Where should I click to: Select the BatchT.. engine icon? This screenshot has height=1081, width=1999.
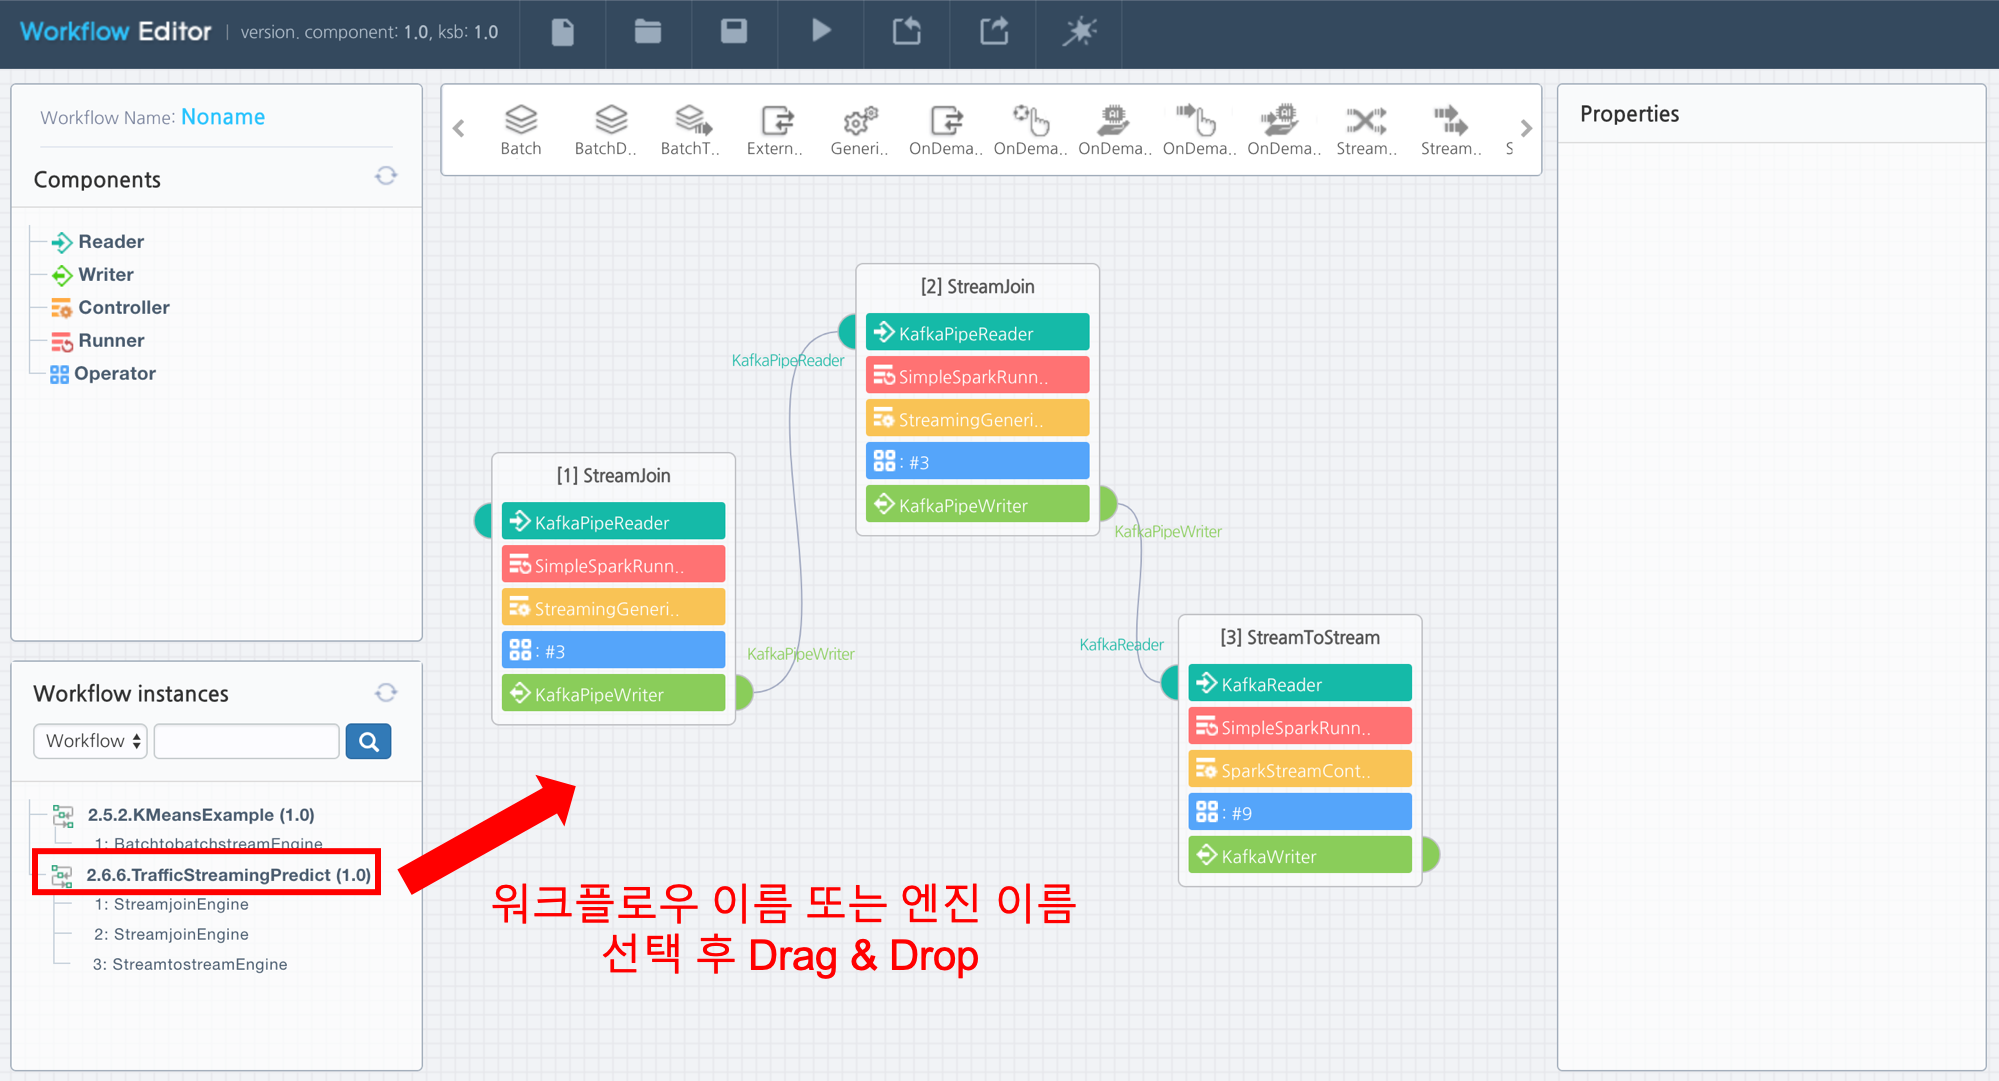[691, 130]
